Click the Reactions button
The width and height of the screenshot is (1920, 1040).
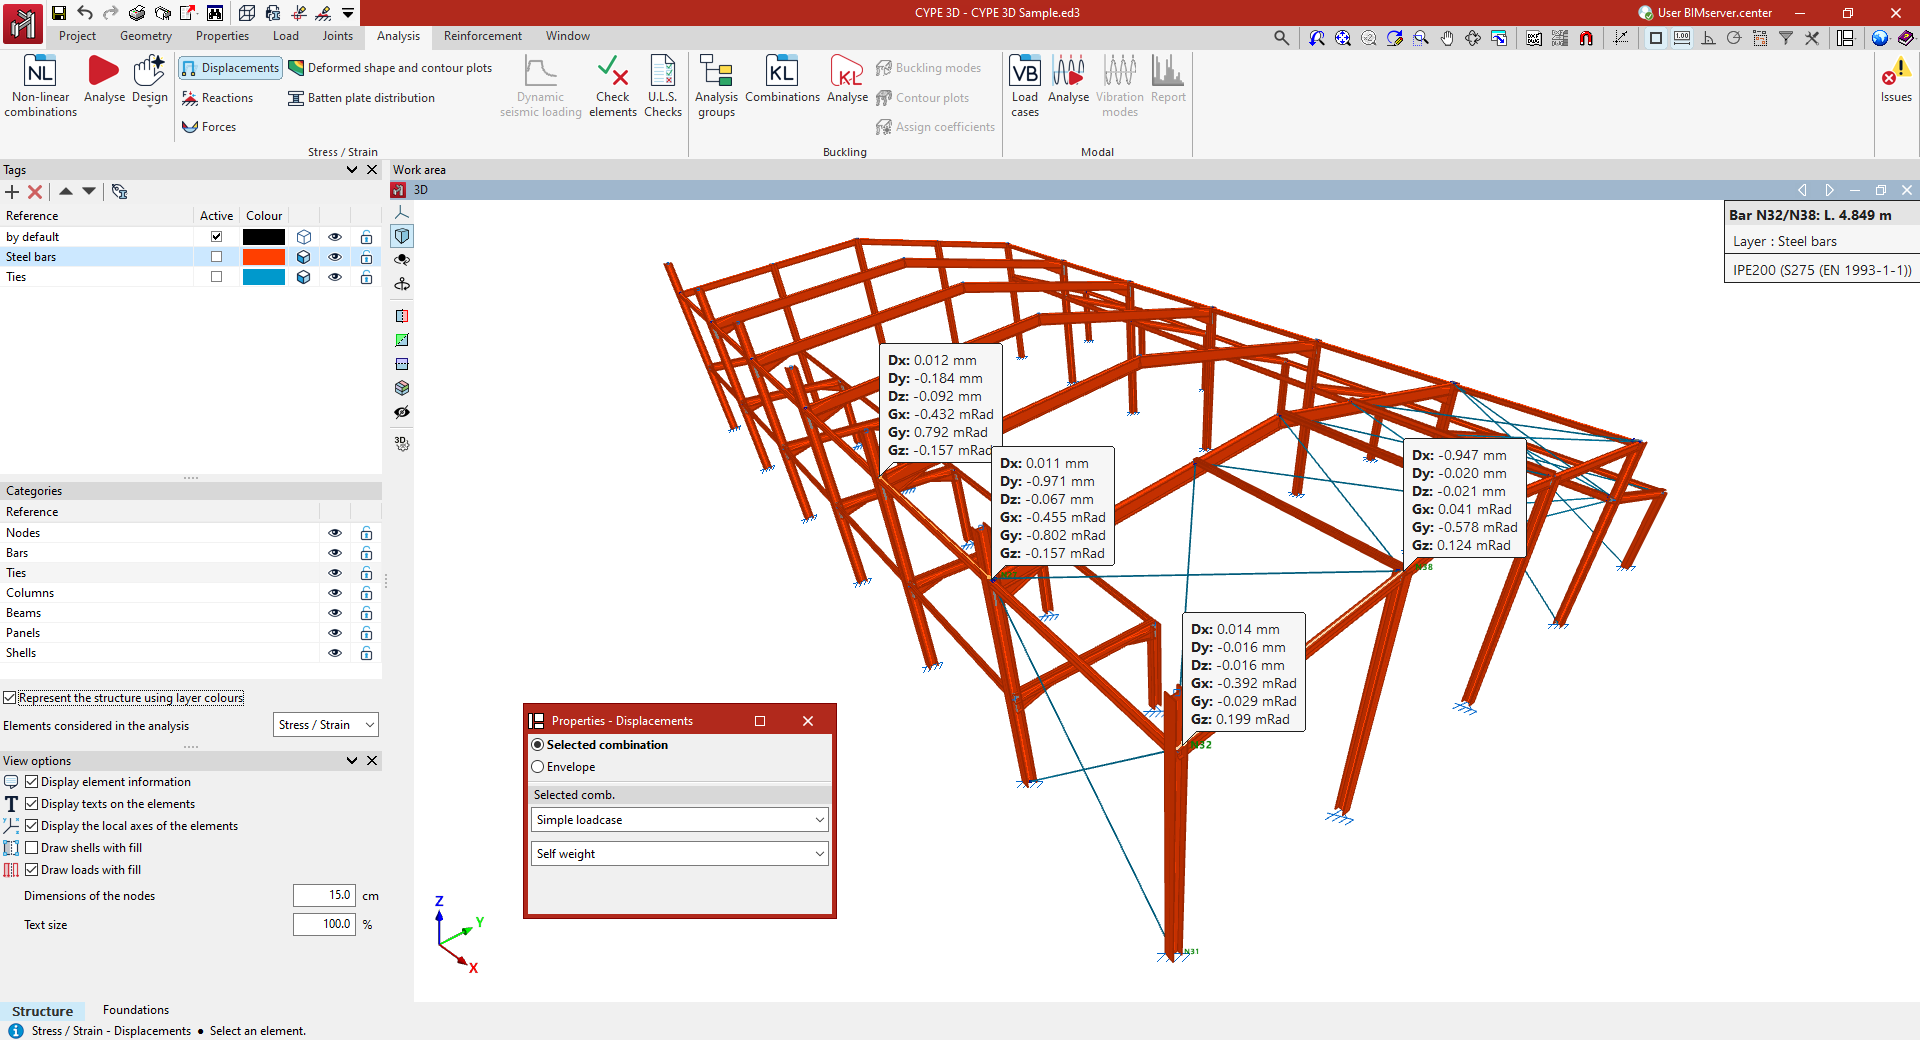click(218, 98)
